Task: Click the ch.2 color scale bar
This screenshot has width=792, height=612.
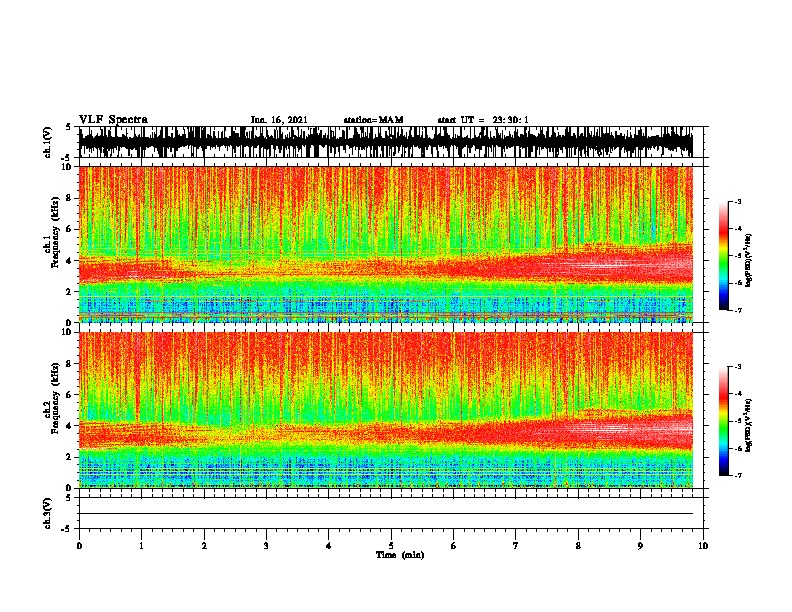Action: [x=724, y=421]
